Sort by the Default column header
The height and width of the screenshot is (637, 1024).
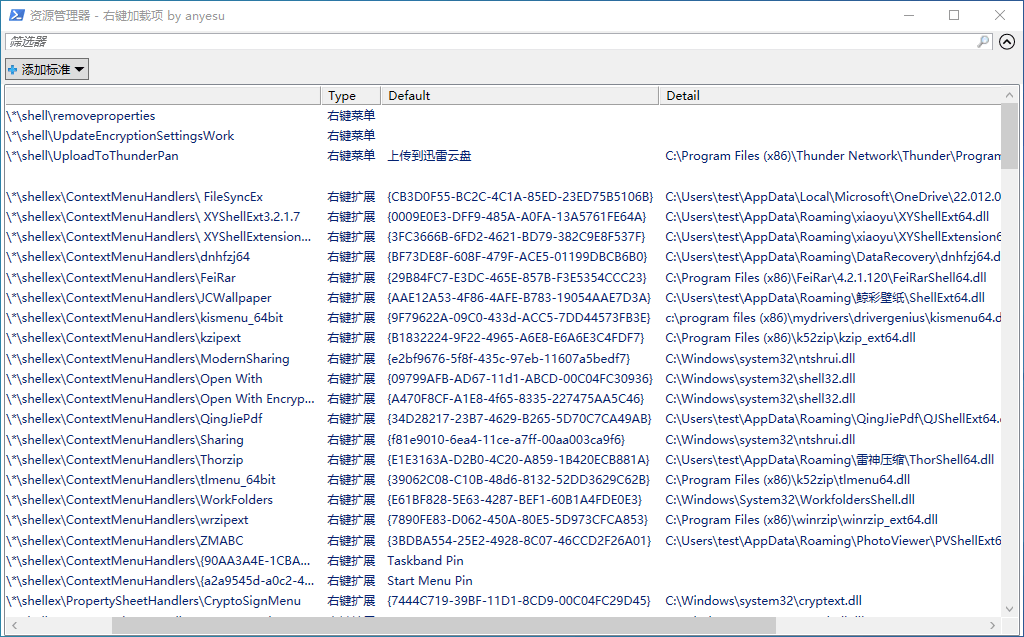[520, 95]
